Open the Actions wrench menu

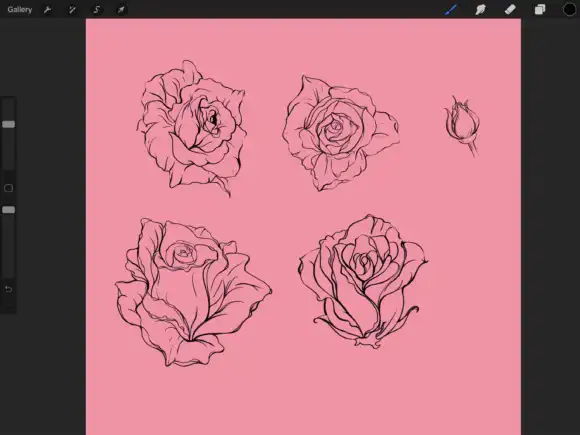point(47,10)
